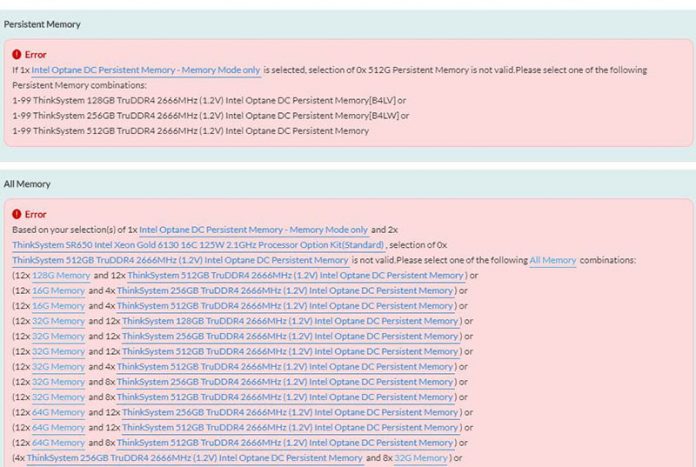Viewport: 696px width, 467px height.
Task: Open 512GB link in 32G and 8x row
Action: (x=285, y=397)
